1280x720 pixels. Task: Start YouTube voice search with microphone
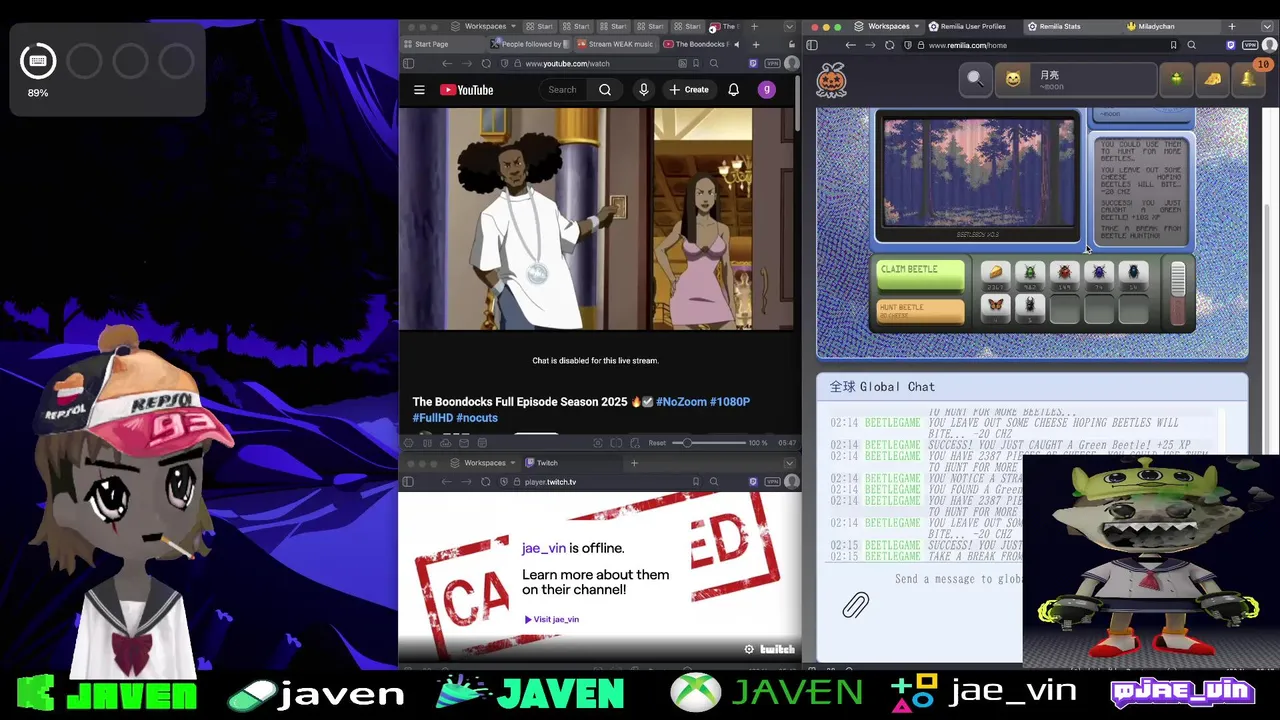(644, 90)
